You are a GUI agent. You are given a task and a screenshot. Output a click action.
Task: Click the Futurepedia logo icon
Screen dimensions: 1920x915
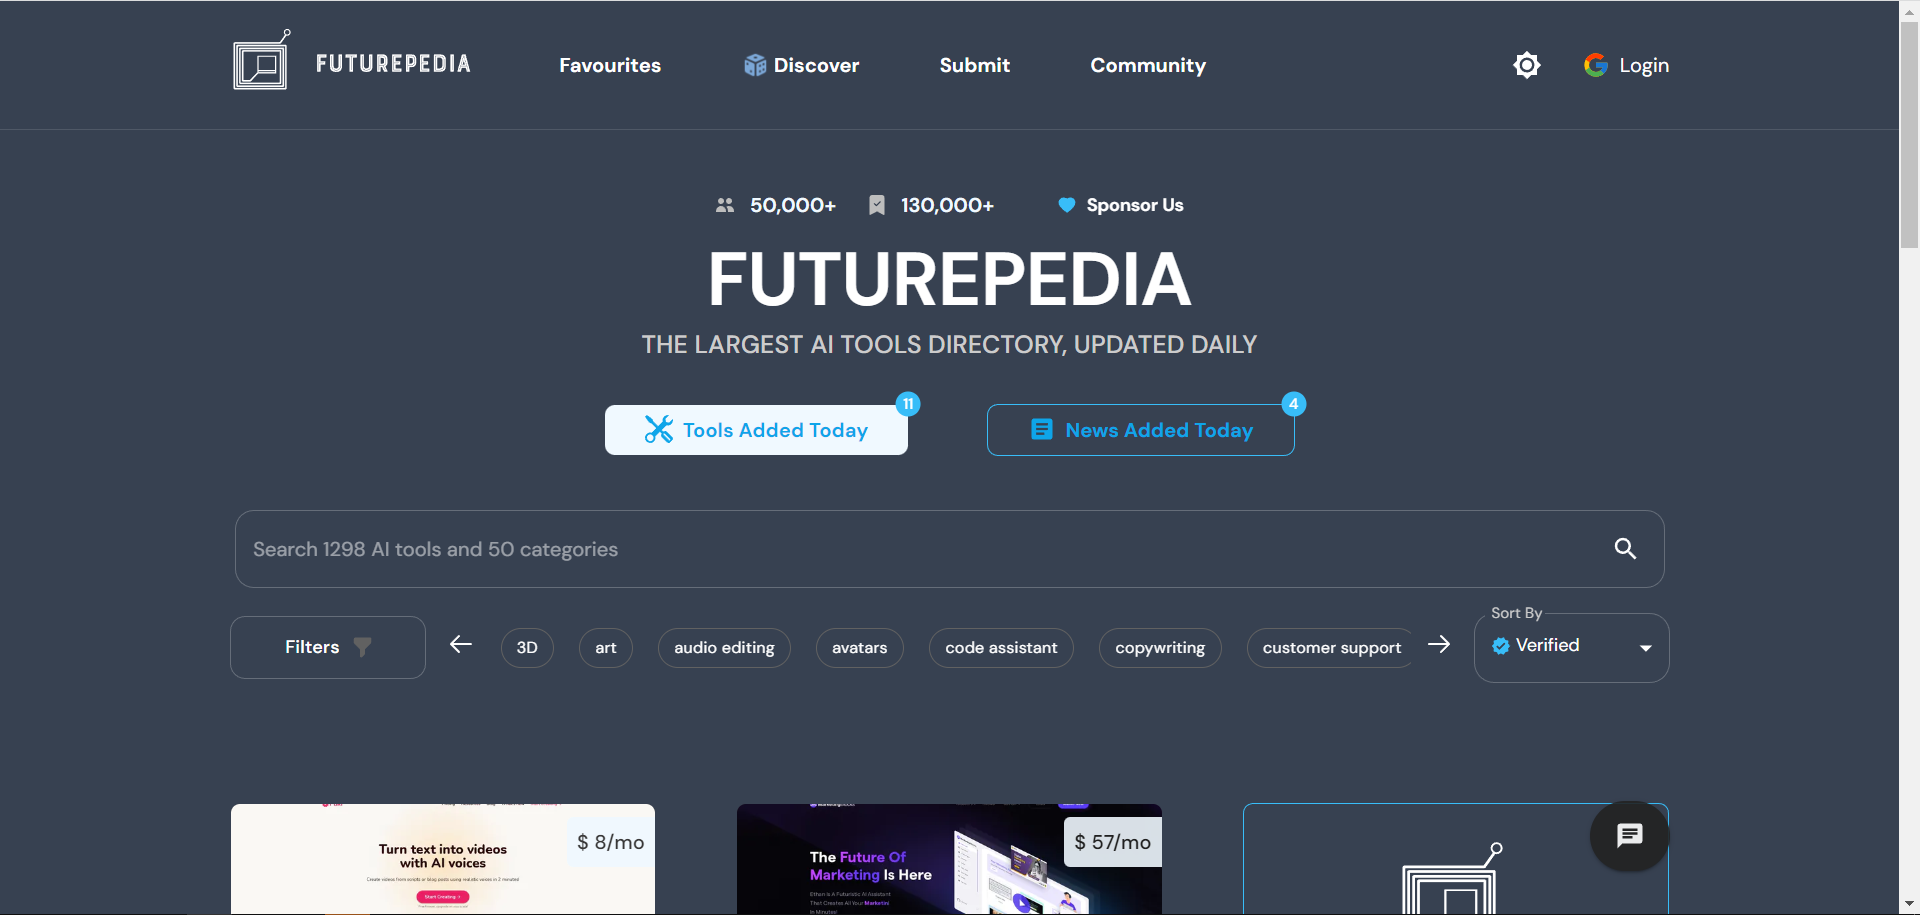pyautogui.click(x=261, y=60)
